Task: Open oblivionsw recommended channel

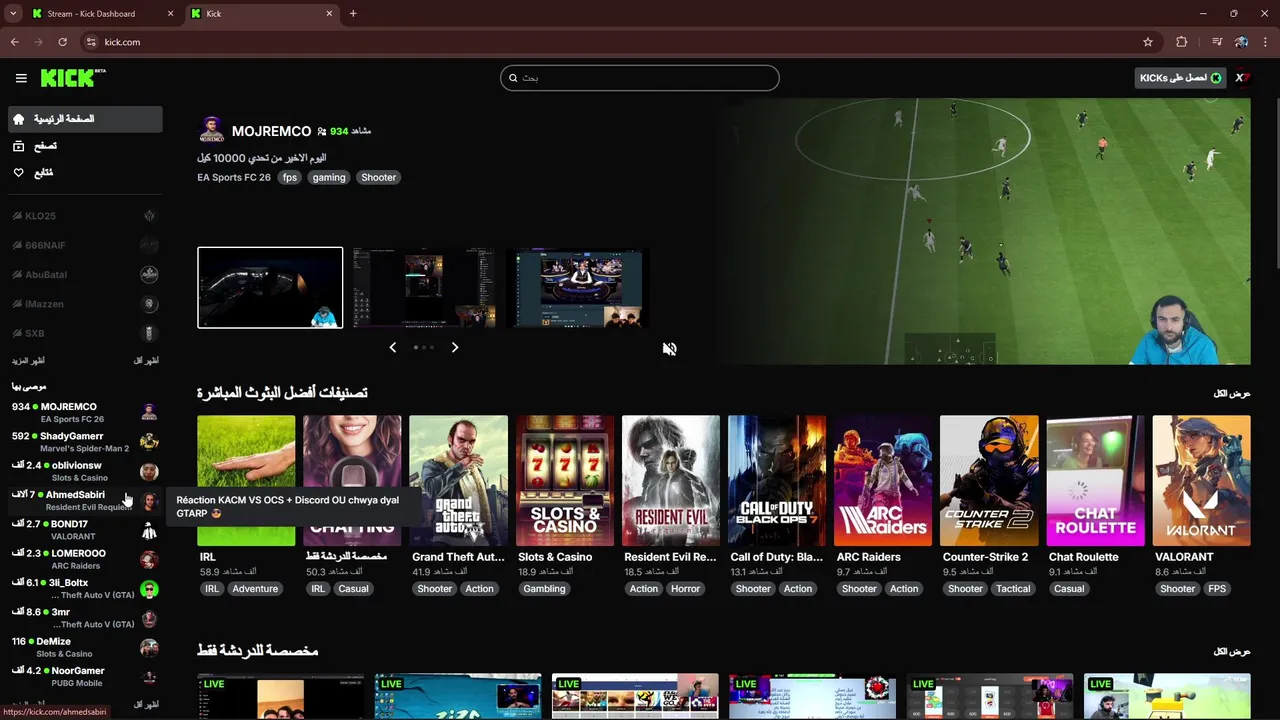Action: click(x=84, y=471)
